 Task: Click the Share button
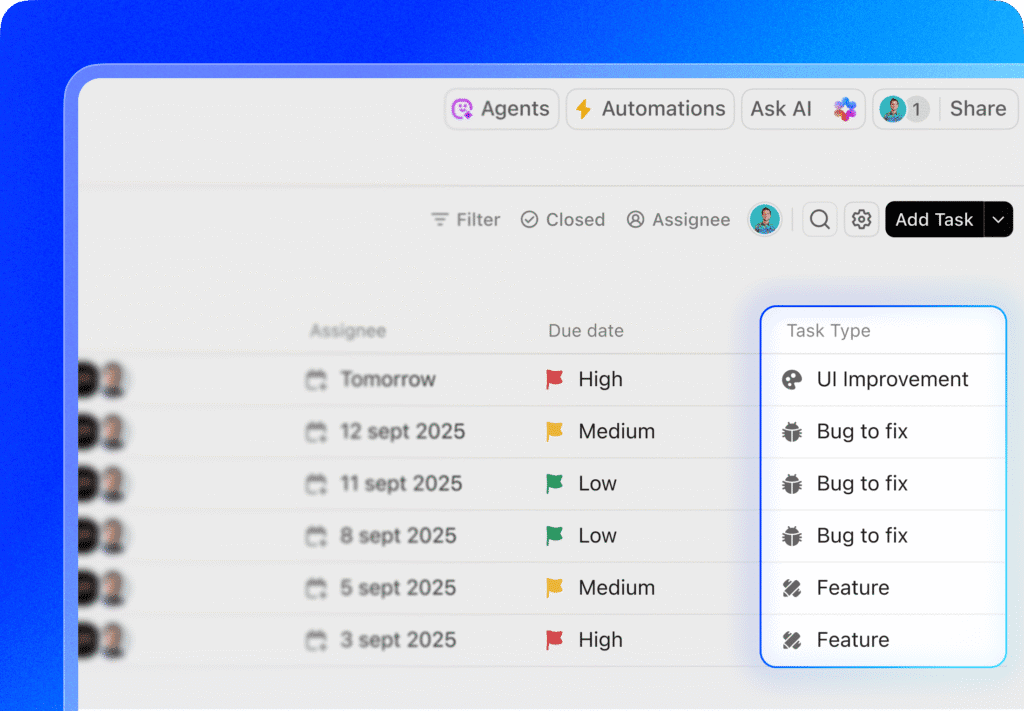click(977, 109)
